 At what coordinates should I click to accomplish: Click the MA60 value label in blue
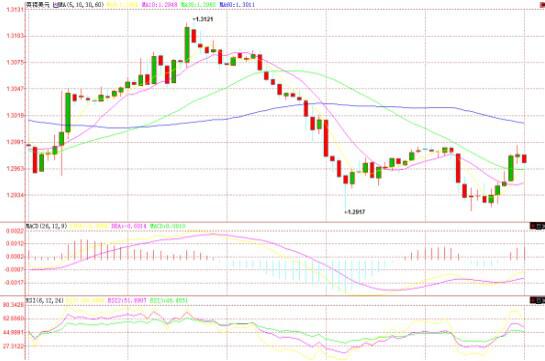pos(237,5)
